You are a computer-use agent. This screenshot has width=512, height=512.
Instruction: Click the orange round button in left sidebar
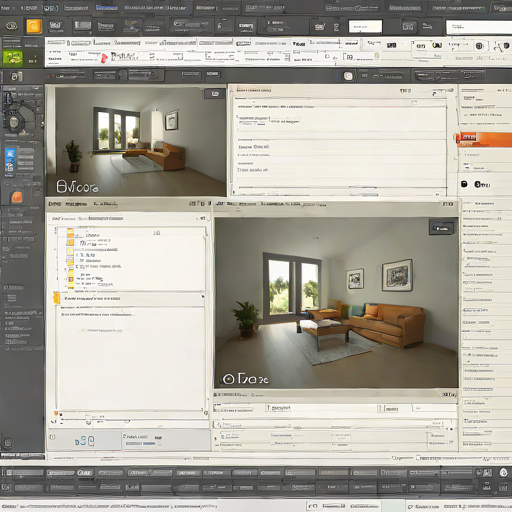[x=17, y=197]
